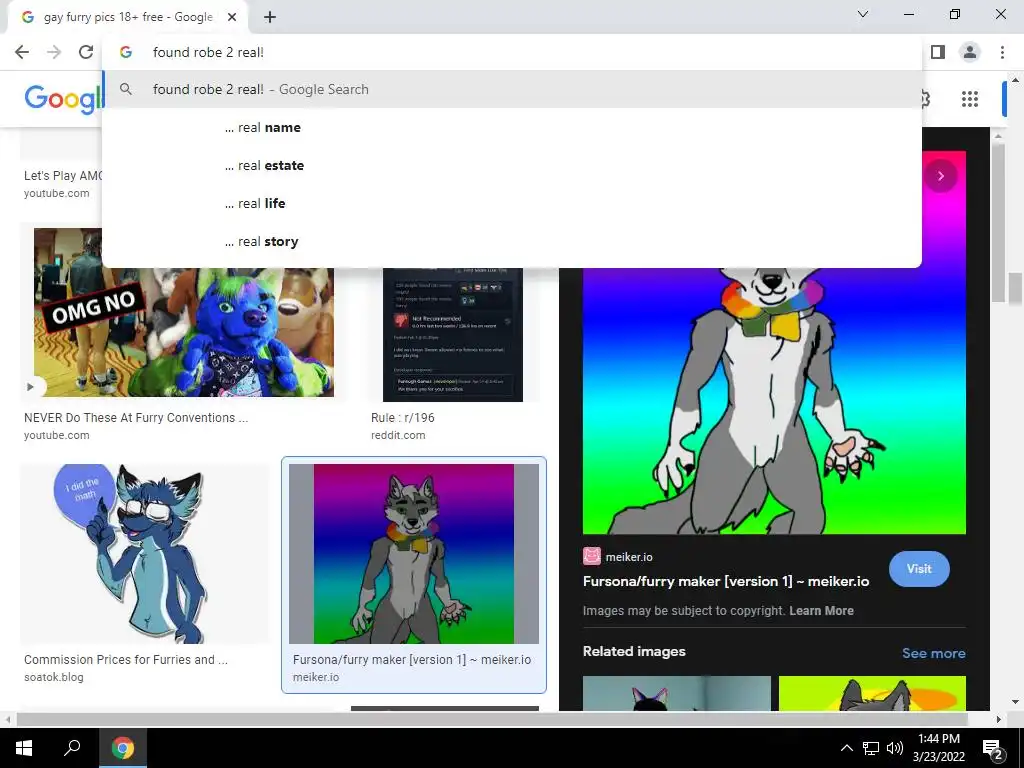The height and width of the screenshot is (768, 1024).
Task: Click the Google icon in address bar
Action: point(126,52)
